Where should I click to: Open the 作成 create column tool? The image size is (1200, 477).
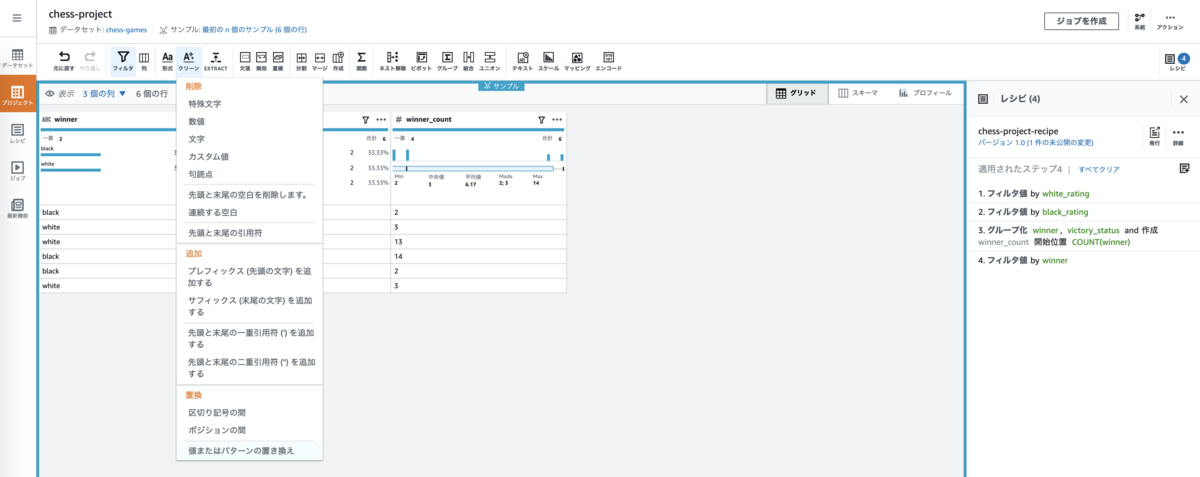(338, 61)
